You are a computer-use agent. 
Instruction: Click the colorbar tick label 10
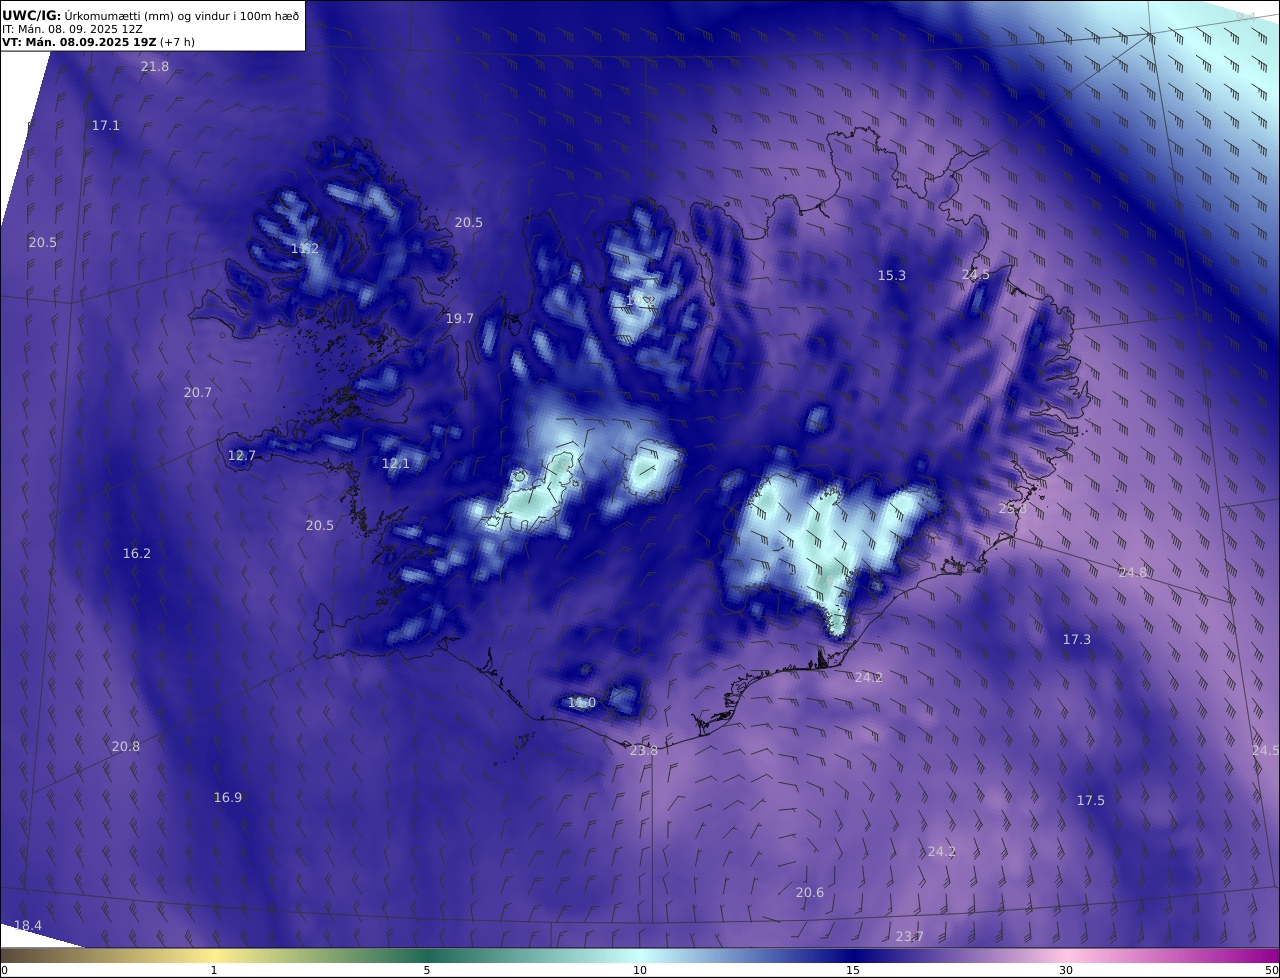[640, 970]
